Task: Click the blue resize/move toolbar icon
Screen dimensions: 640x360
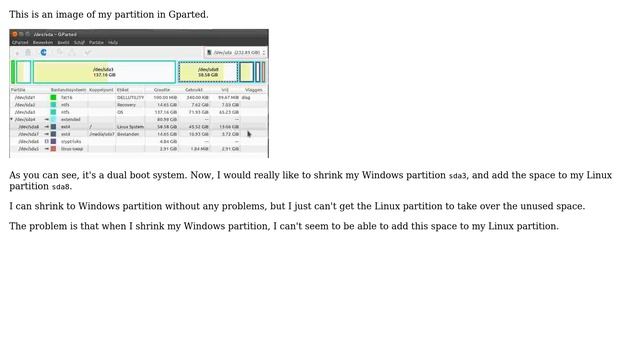Action: 43,52
